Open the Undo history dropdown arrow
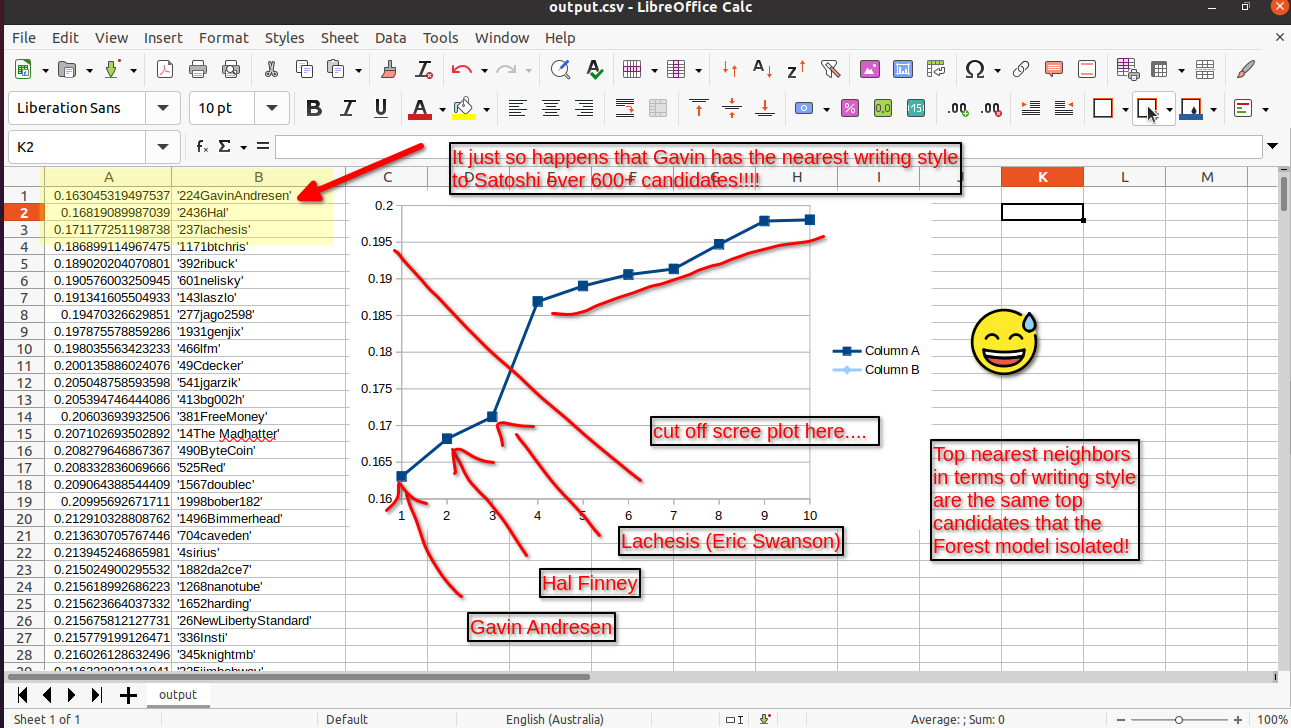This screenshot has height=728, width=1291. (484, 70)
